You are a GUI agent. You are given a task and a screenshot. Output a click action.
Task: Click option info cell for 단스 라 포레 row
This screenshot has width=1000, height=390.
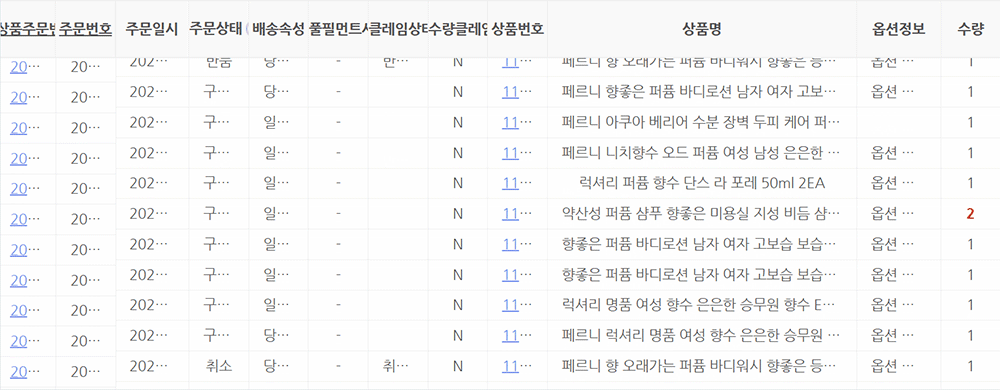892,184
